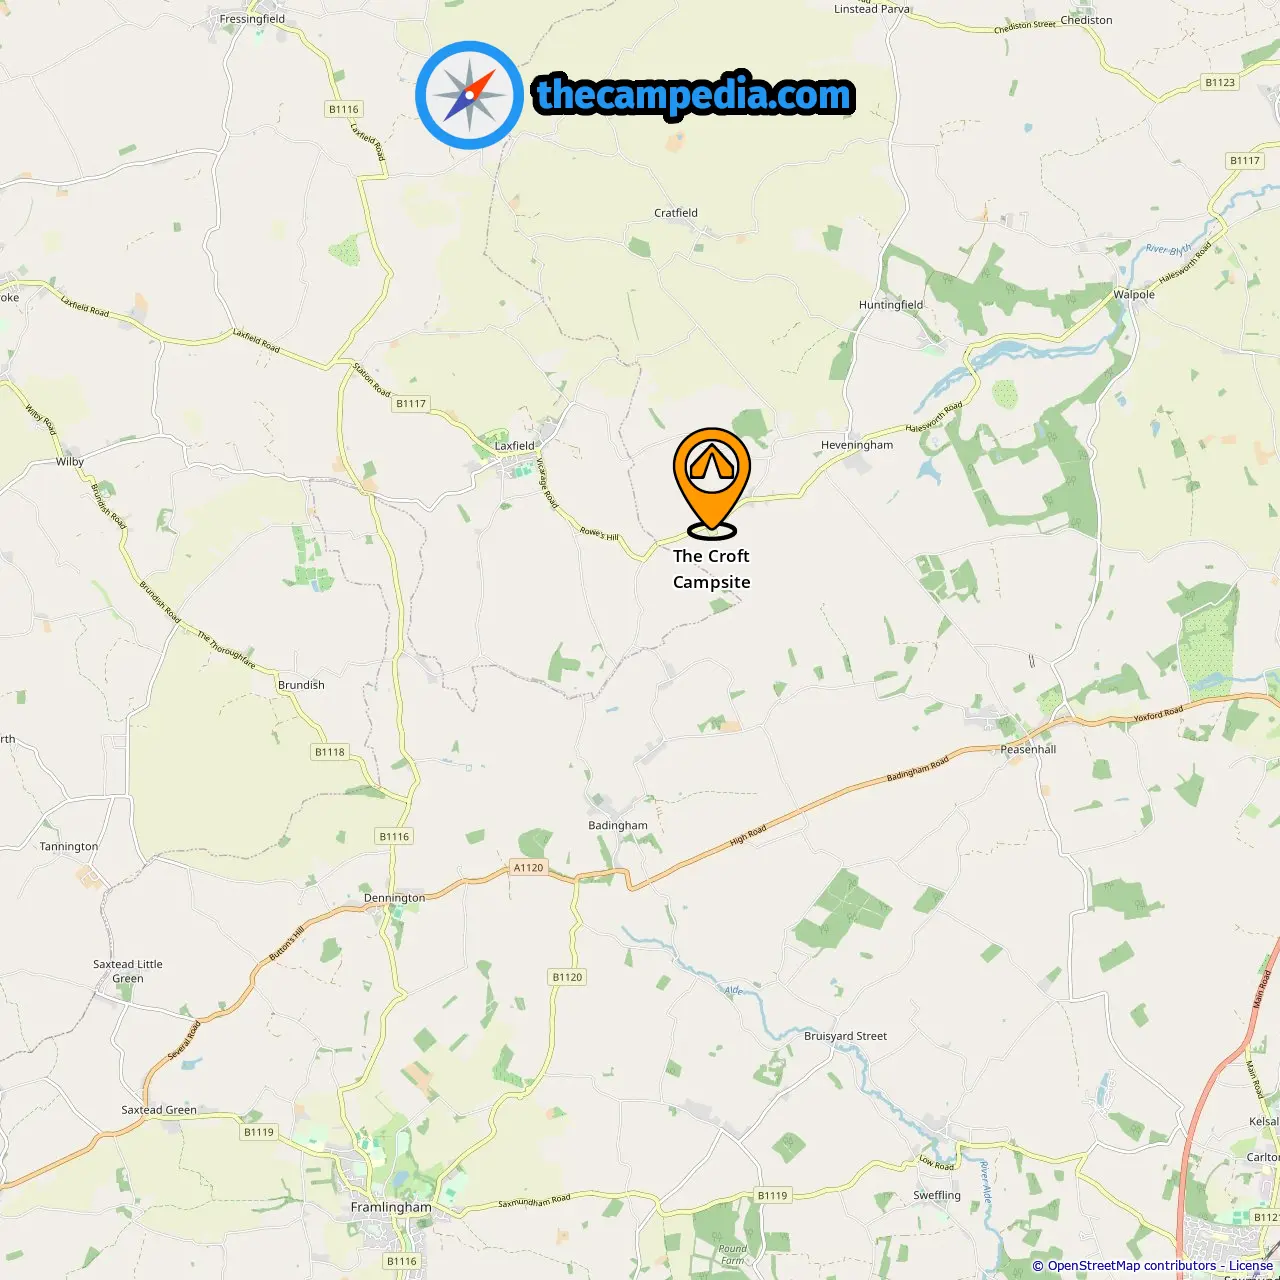
Task: Open thecampedia.com logo text
Action: pos(694,96)
